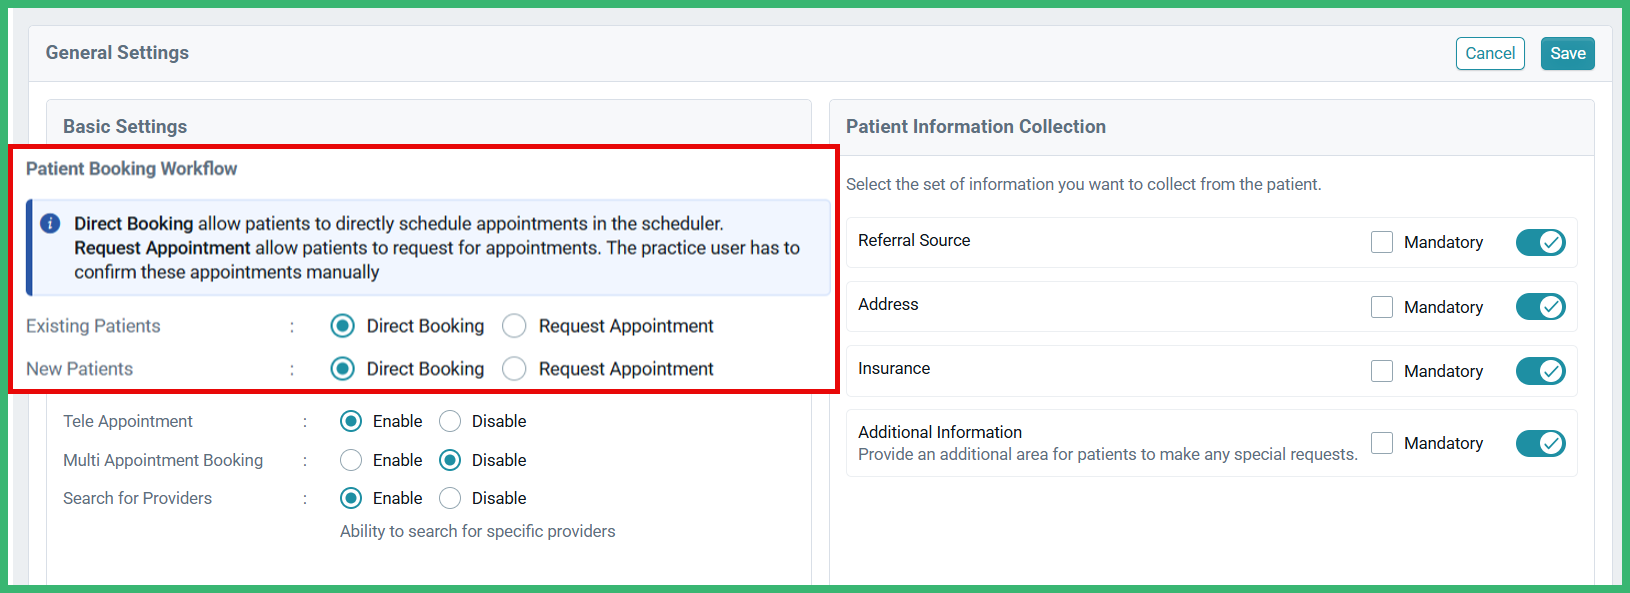Select Direct Booking for Existing Patients
The image size is (1630, 593).
[342, 325]
